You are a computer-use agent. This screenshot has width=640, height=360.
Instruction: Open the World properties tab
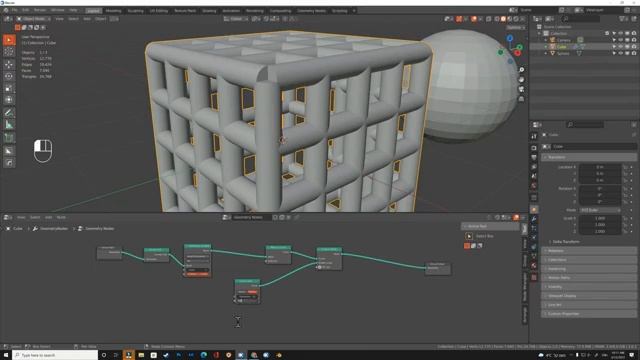pyautogui.click(x=534, y=186)
